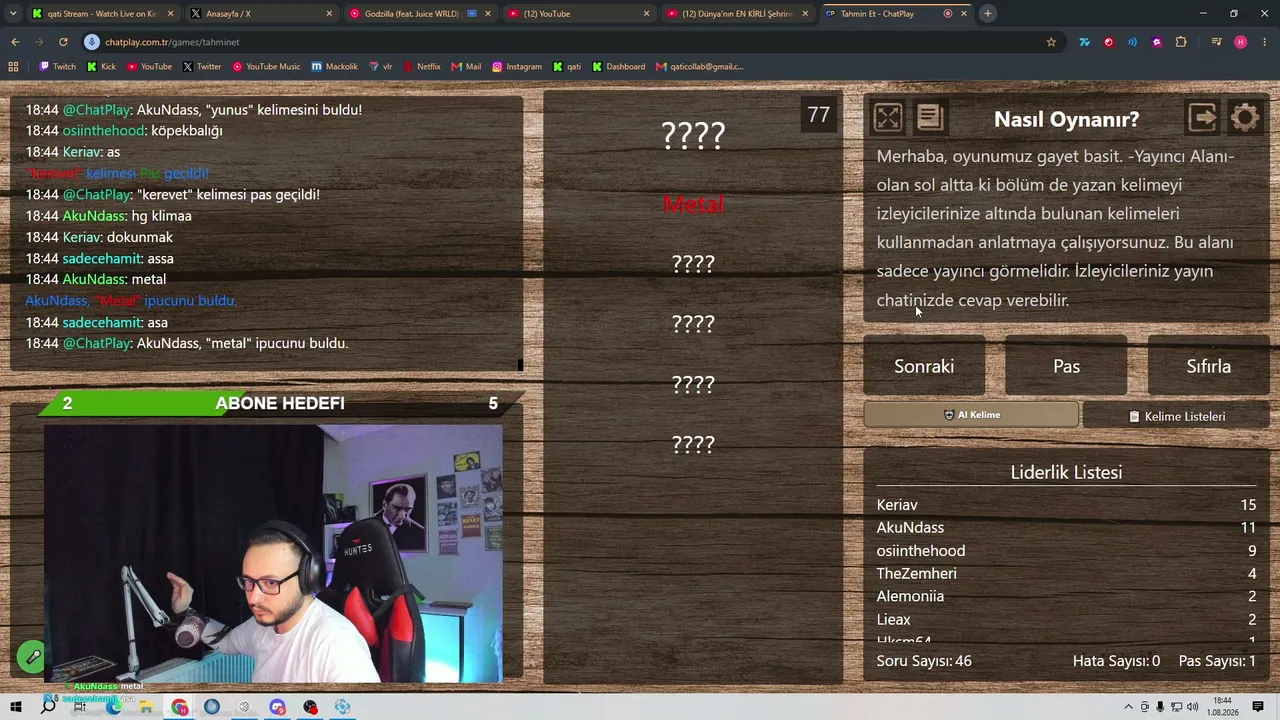Open the Dashboard bookmark
The height and width of the screenshot is (720, 1280).
[618, 67]
